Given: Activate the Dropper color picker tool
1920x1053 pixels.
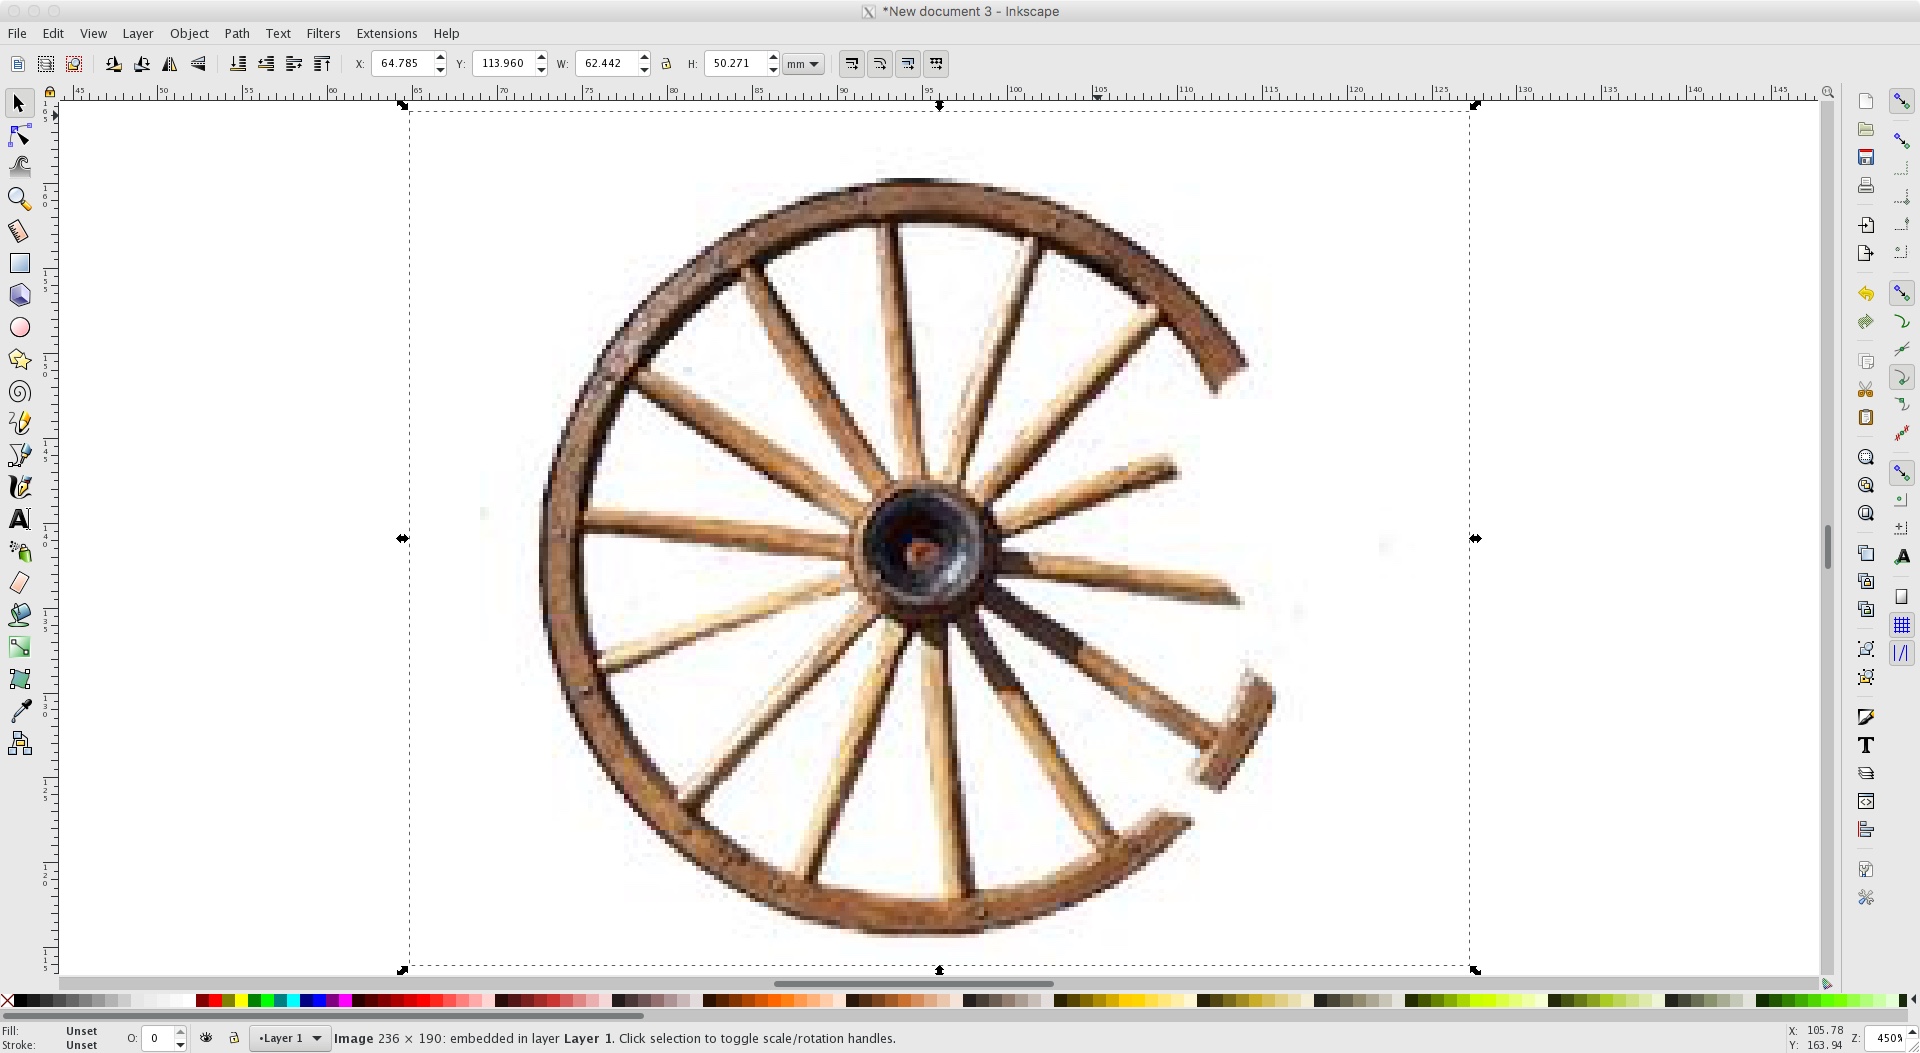Looking at the screenshot, I should [19, 710].
